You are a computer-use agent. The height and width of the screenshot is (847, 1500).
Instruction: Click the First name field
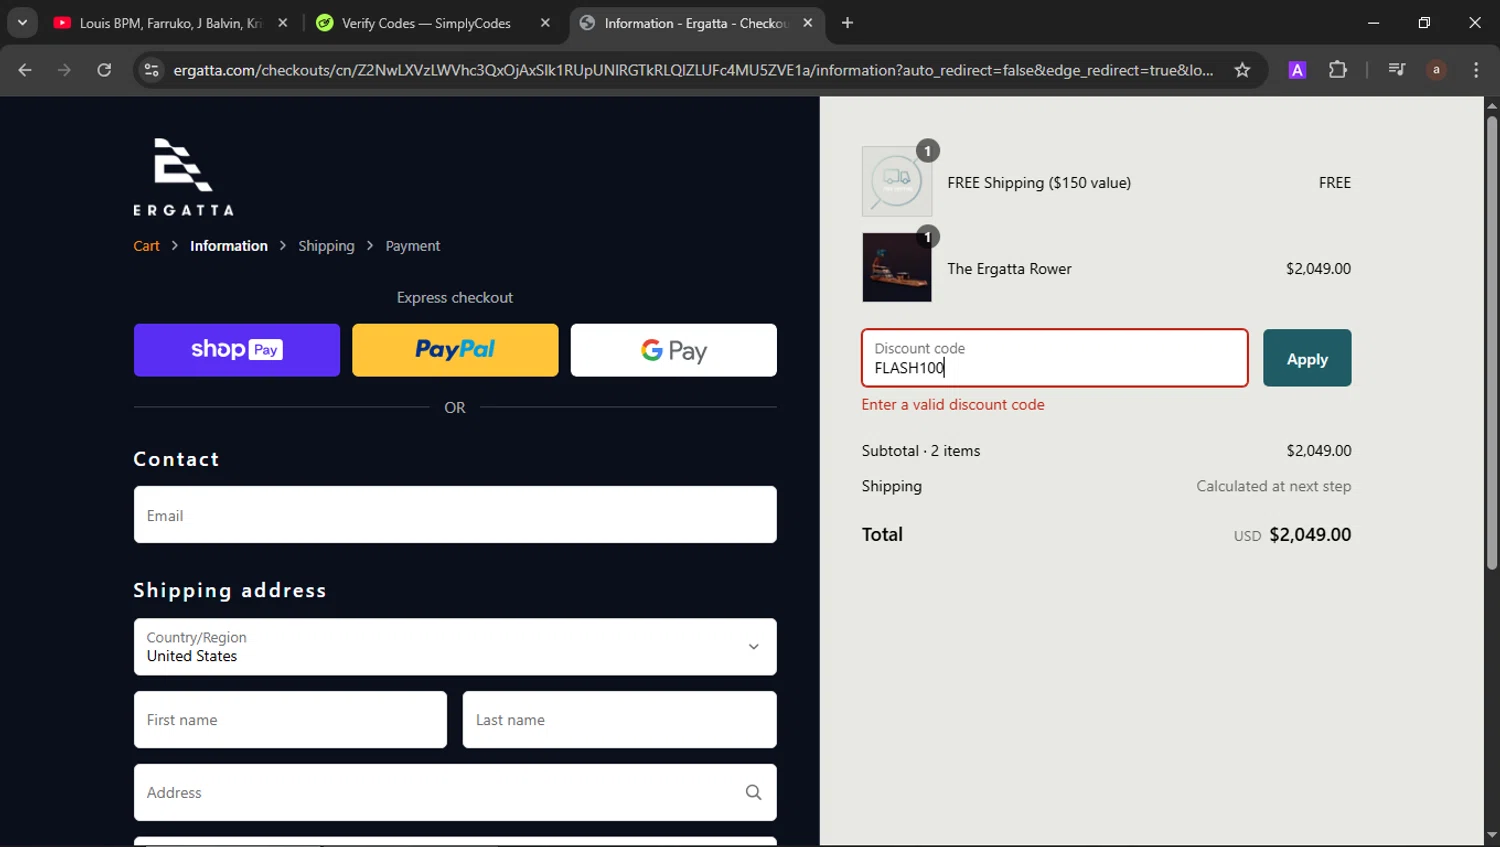[x=290, y=720]
